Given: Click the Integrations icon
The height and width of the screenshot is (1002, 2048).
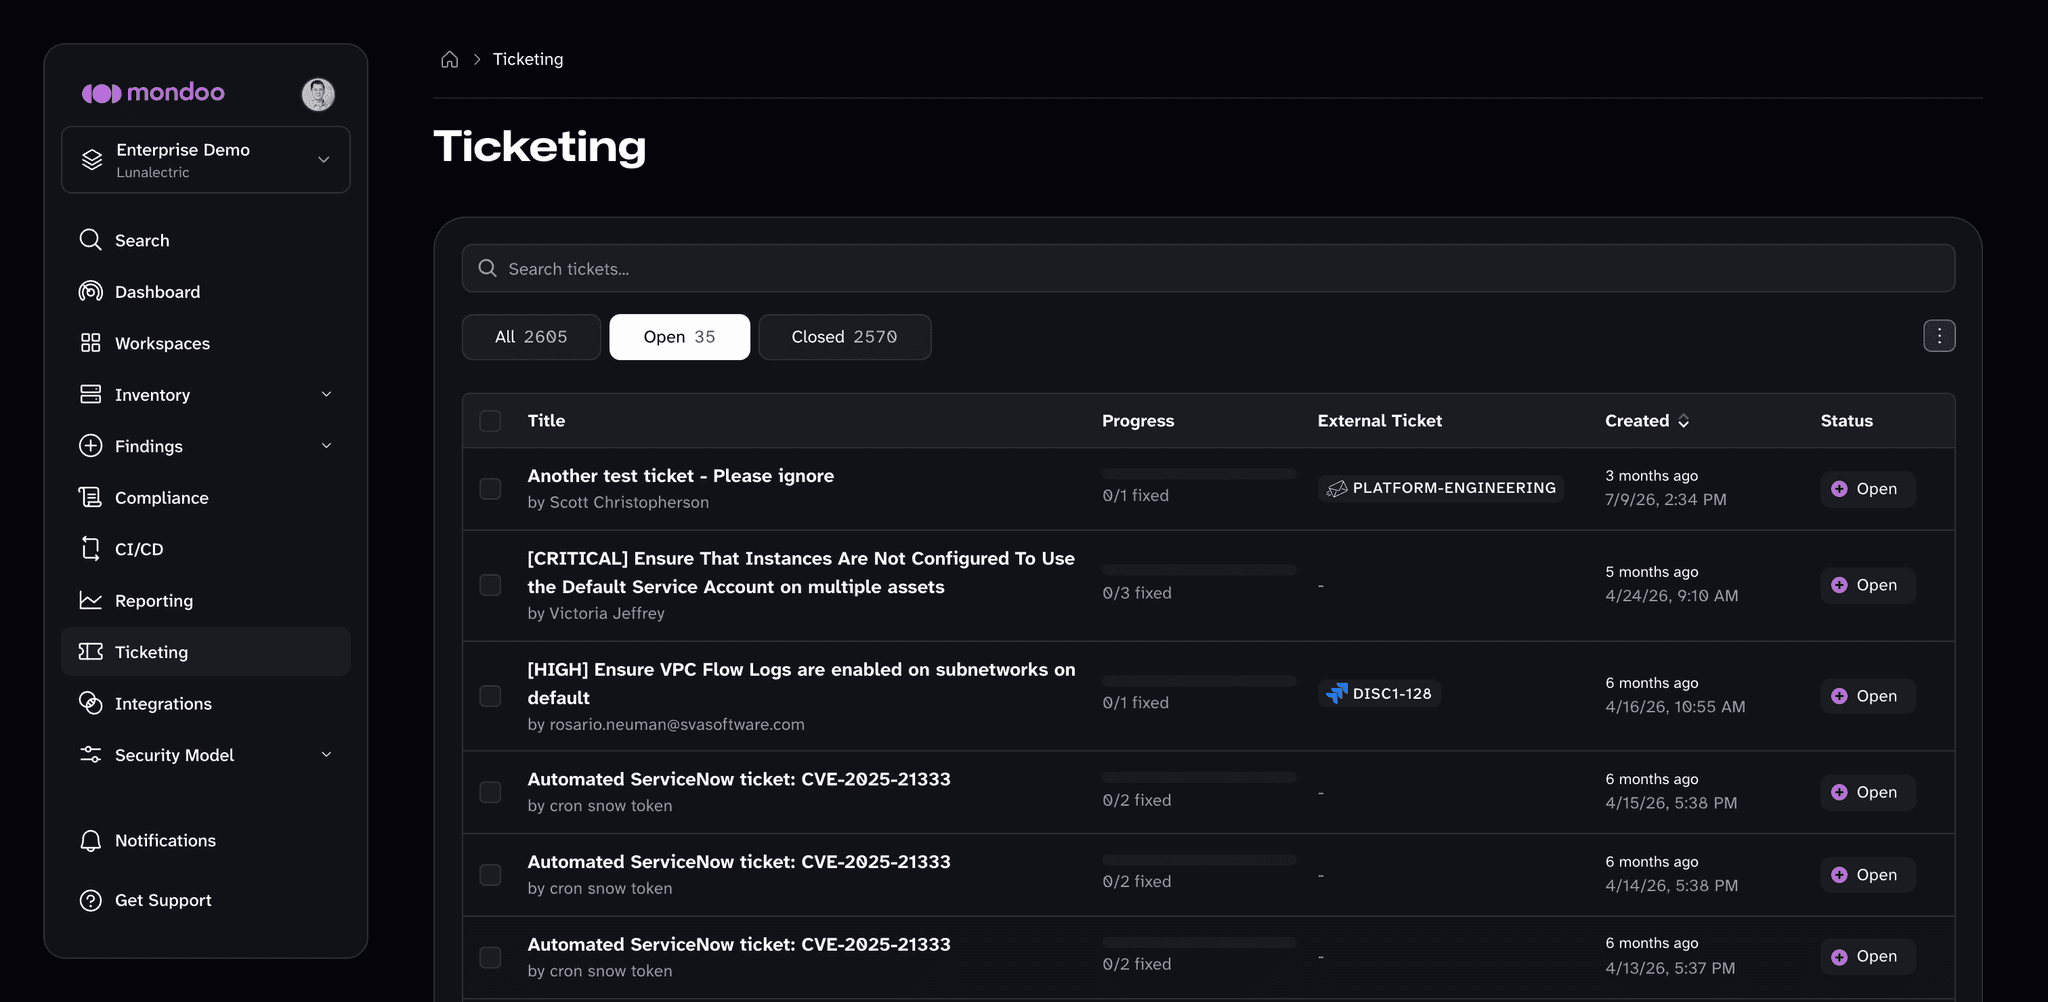Looking at the screenshot, I should [90, 703].
